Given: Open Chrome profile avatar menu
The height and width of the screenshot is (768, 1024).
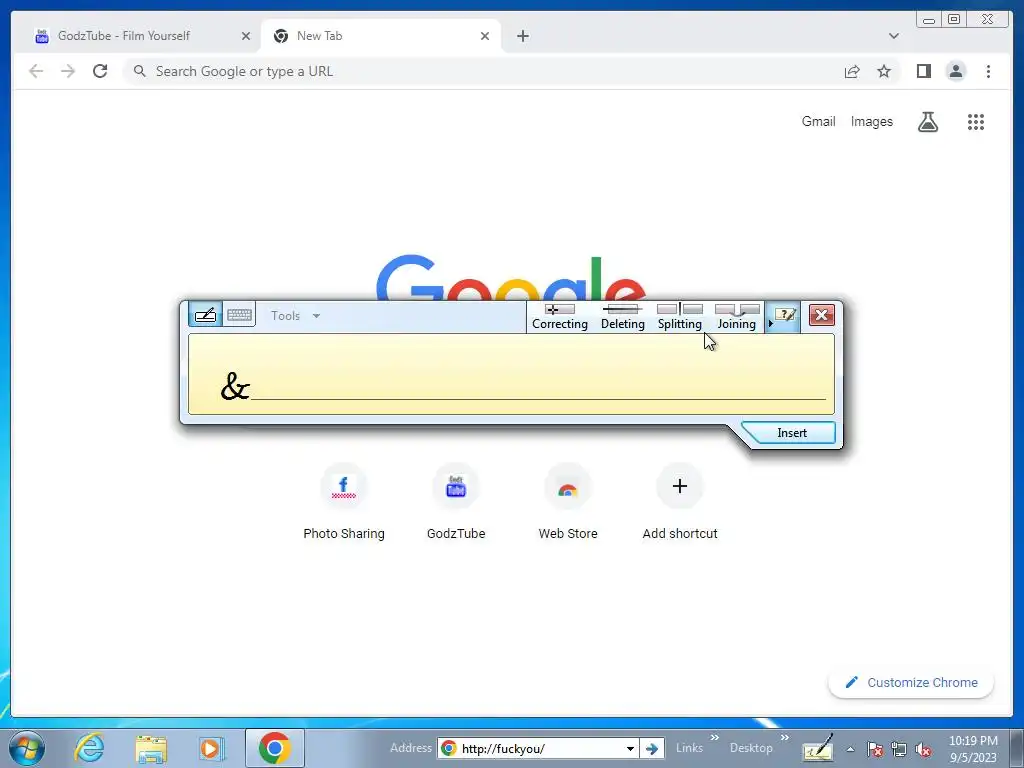Looking at the screenshot, I should pos(955,71).
